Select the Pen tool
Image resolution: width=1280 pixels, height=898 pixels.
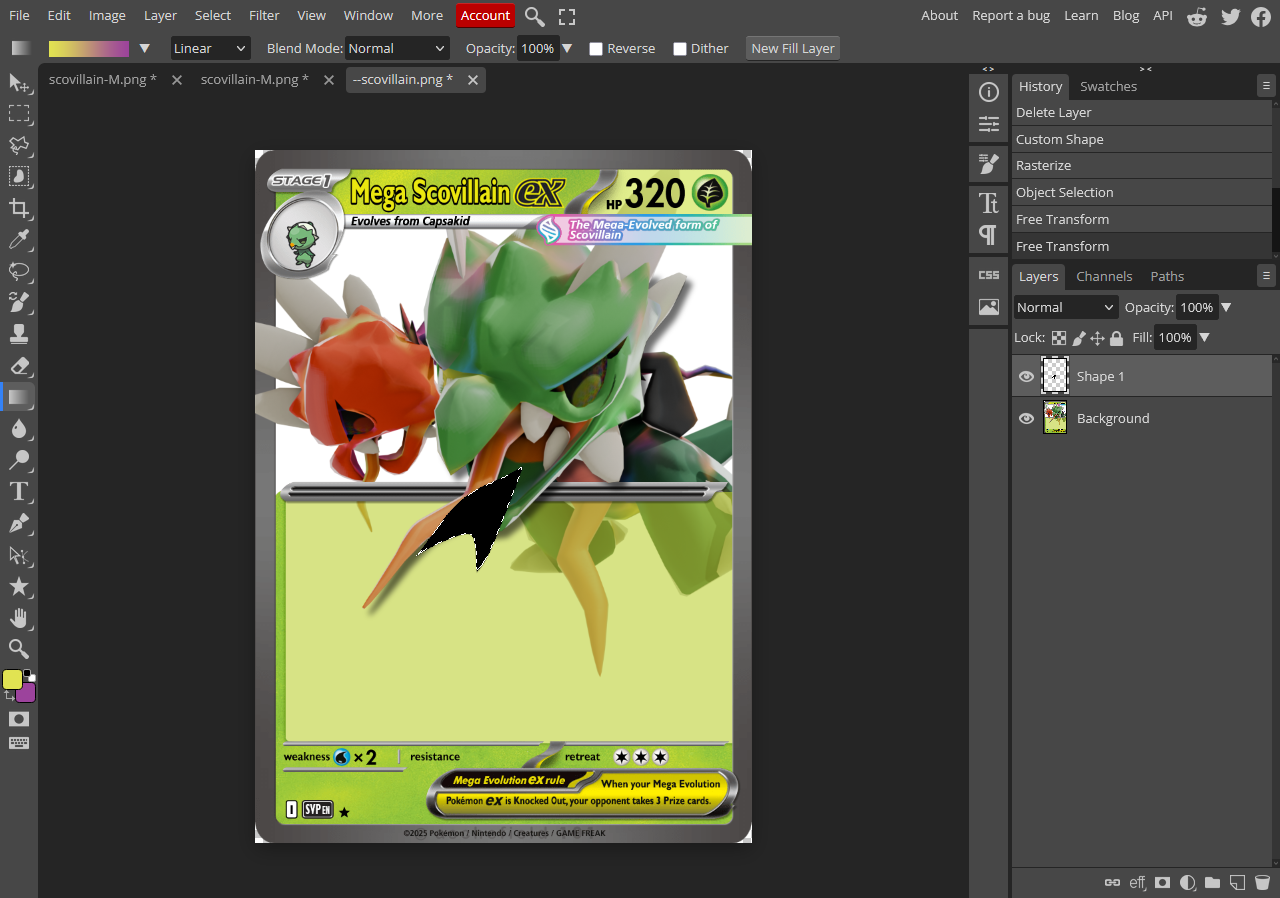pyautogui.click(x=19, y=523)
